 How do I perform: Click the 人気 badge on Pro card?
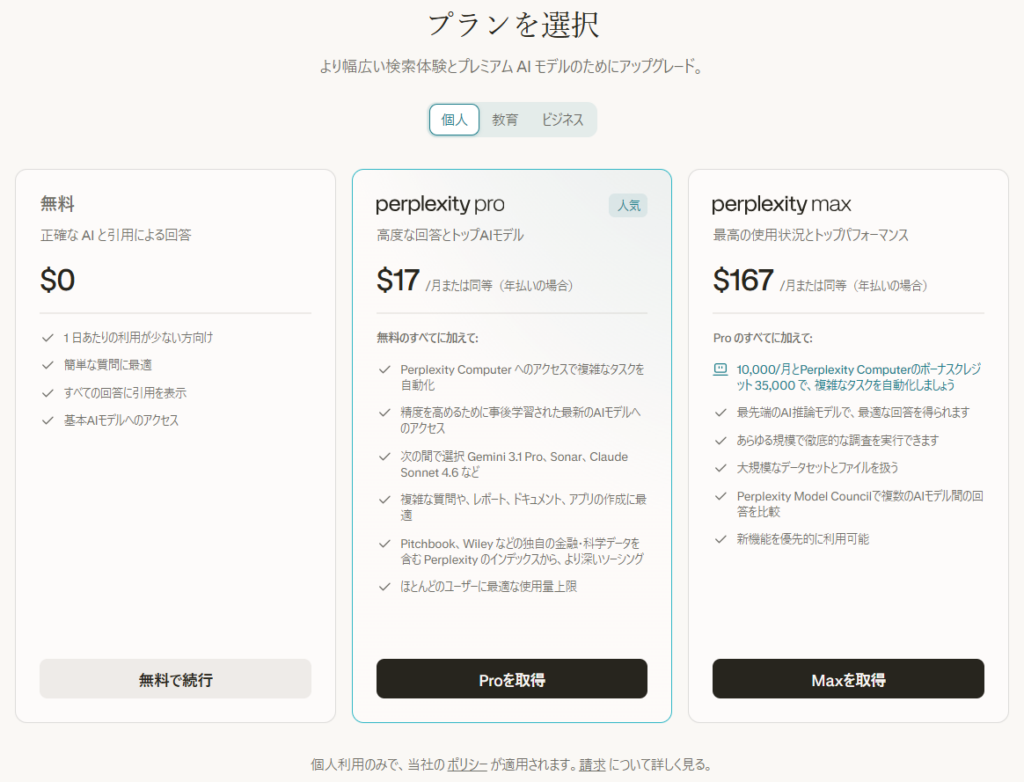[x=628, y=206]
